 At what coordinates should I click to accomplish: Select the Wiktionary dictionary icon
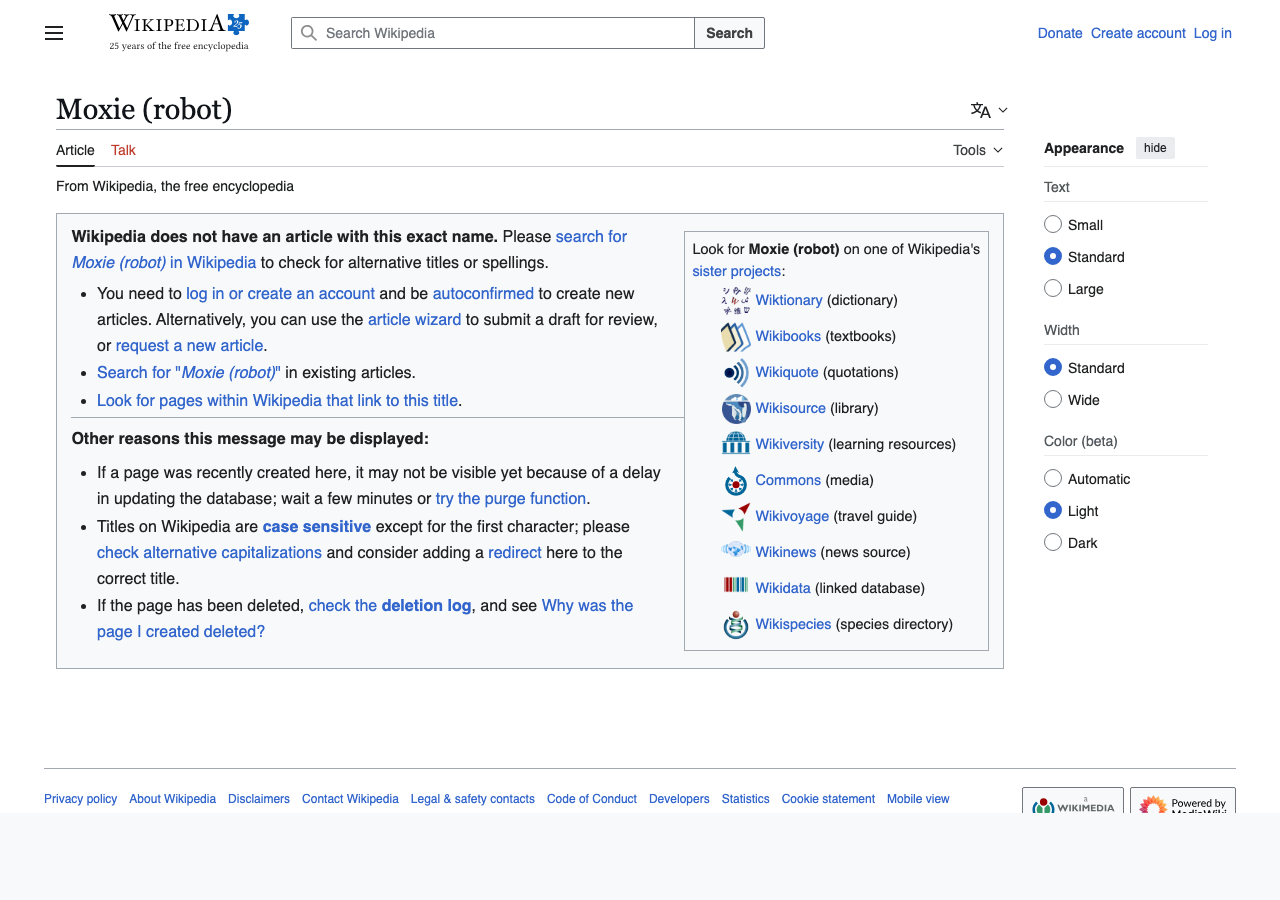tap(735, 299)
